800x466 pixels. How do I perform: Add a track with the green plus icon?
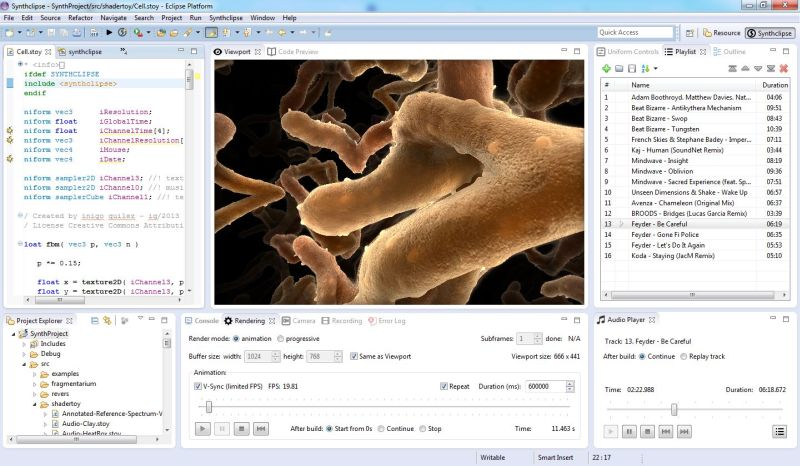(x=607, y=68)
